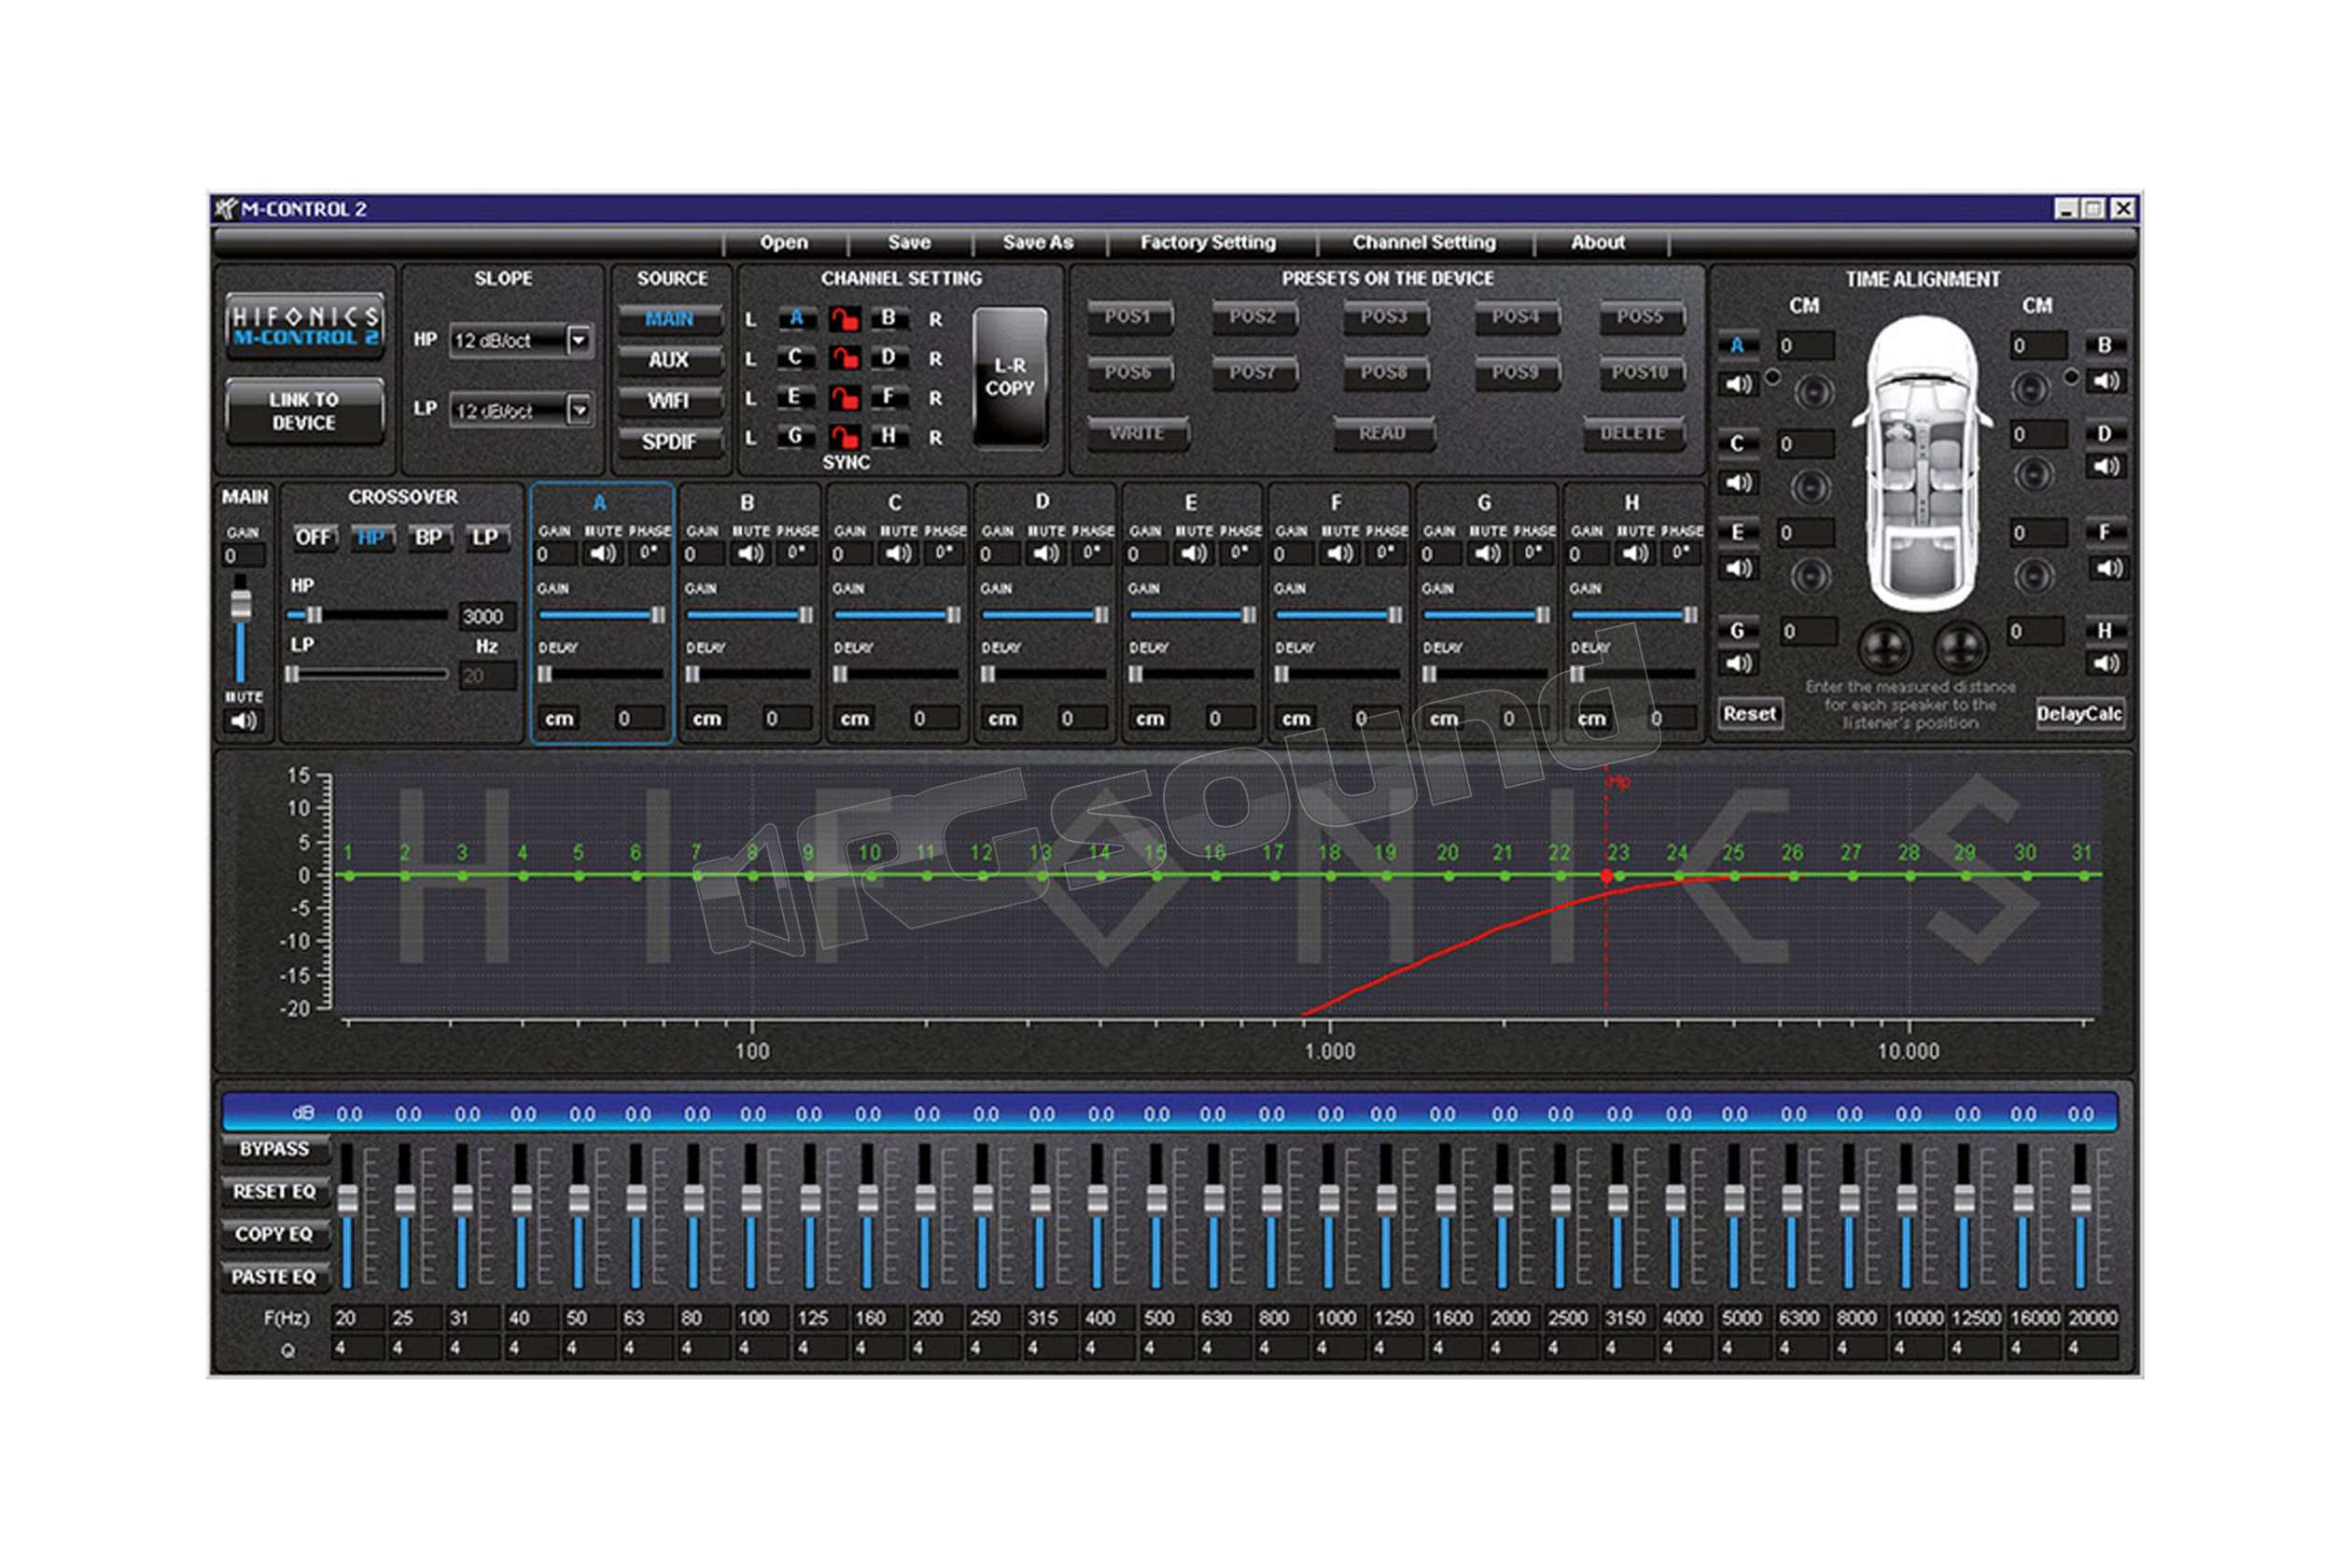2351x1568 pixels.
Task: Open Factory Setting menu
Action: [1208, 242]
